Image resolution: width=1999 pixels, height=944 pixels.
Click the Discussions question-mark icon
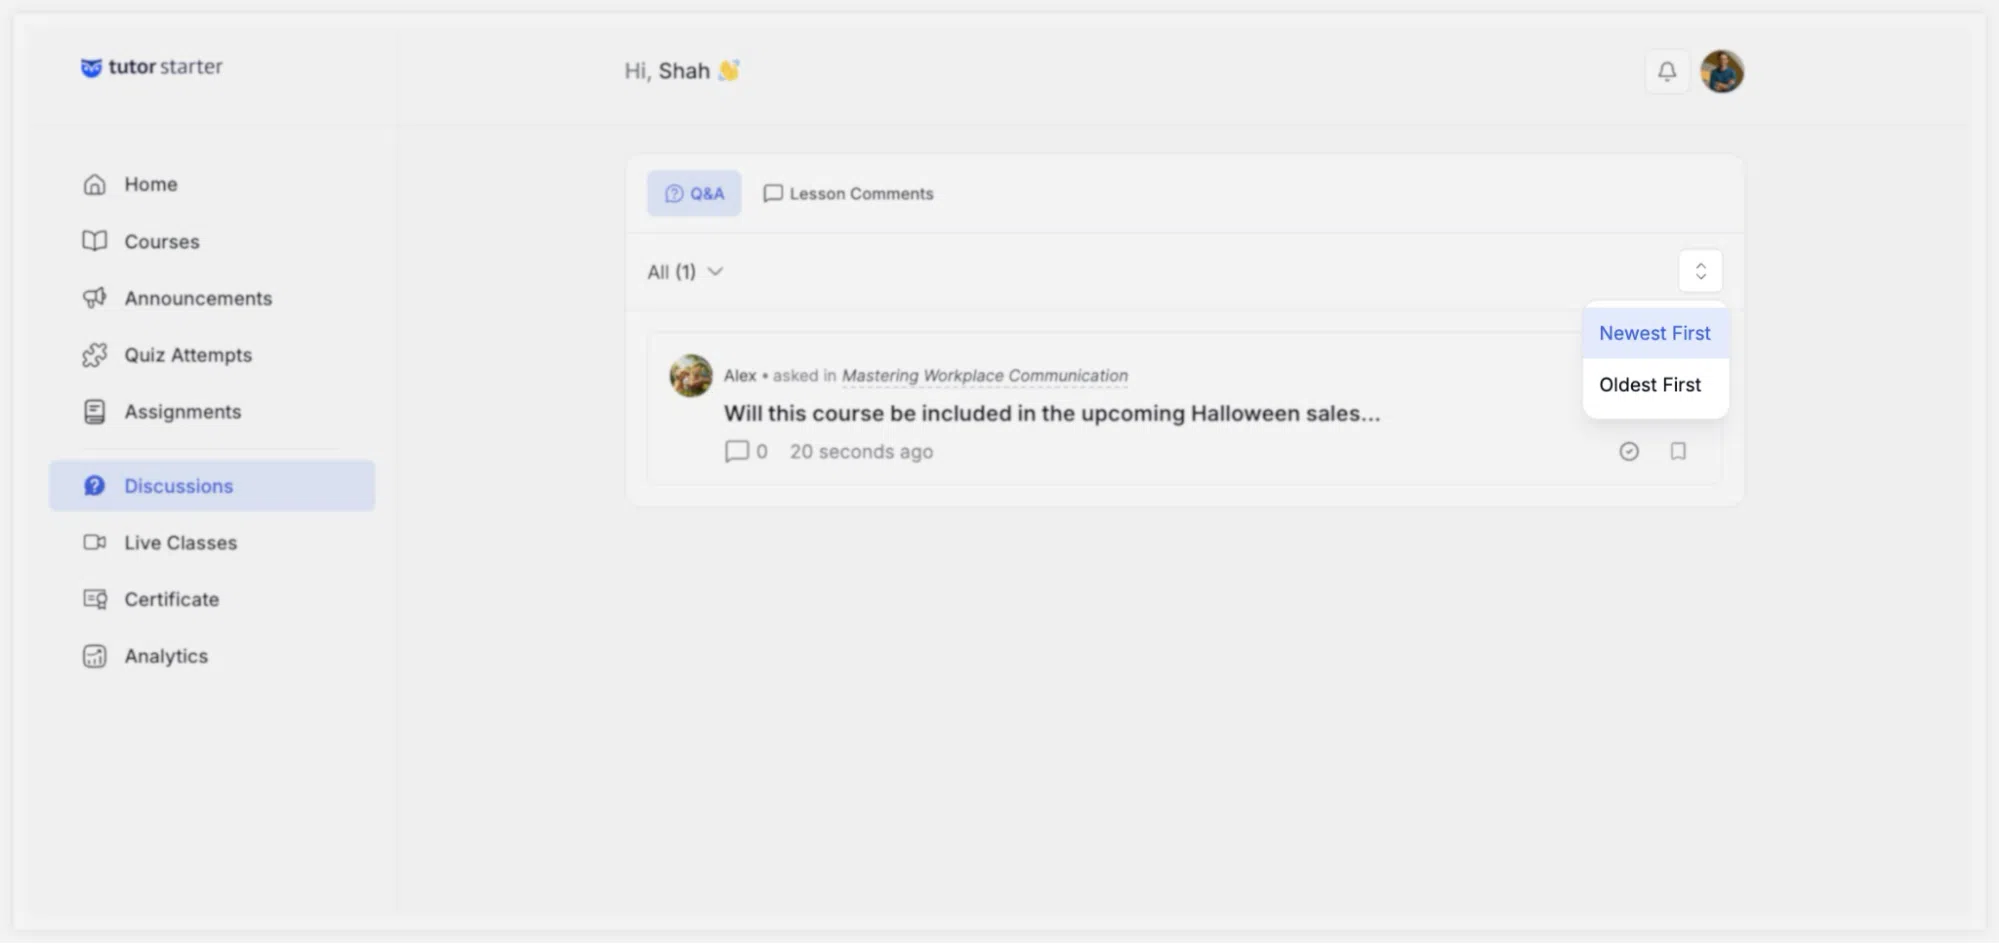coord(94,486)
